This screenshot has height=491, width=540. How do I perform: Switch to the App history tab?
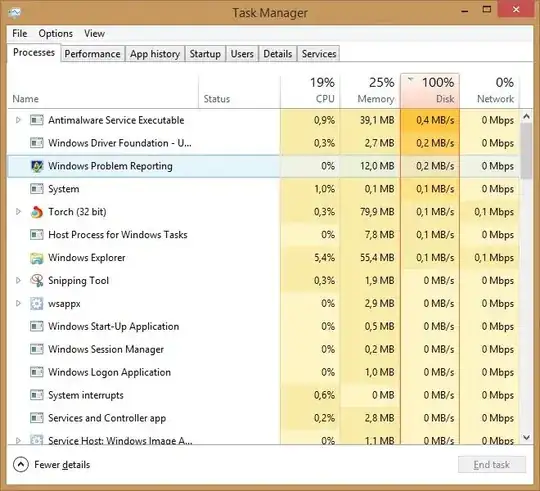(x=155, y=54)
